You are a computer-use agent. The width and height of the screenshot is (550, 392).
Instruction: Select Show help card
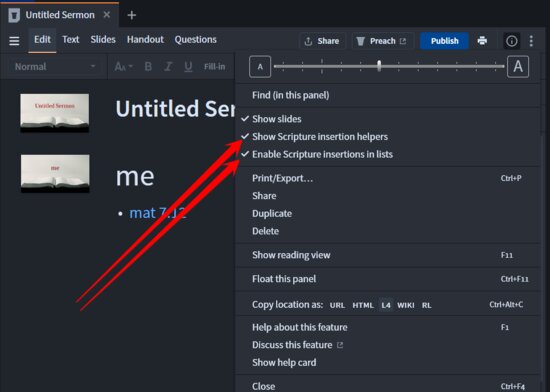click(388, 363)
